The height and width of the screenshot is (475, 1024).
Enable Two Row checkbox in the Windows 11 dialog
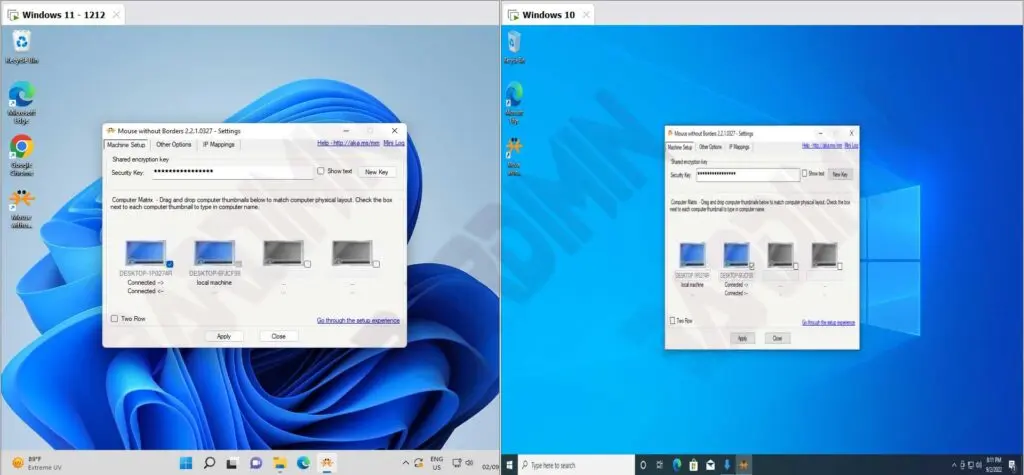tap(114, 319)
